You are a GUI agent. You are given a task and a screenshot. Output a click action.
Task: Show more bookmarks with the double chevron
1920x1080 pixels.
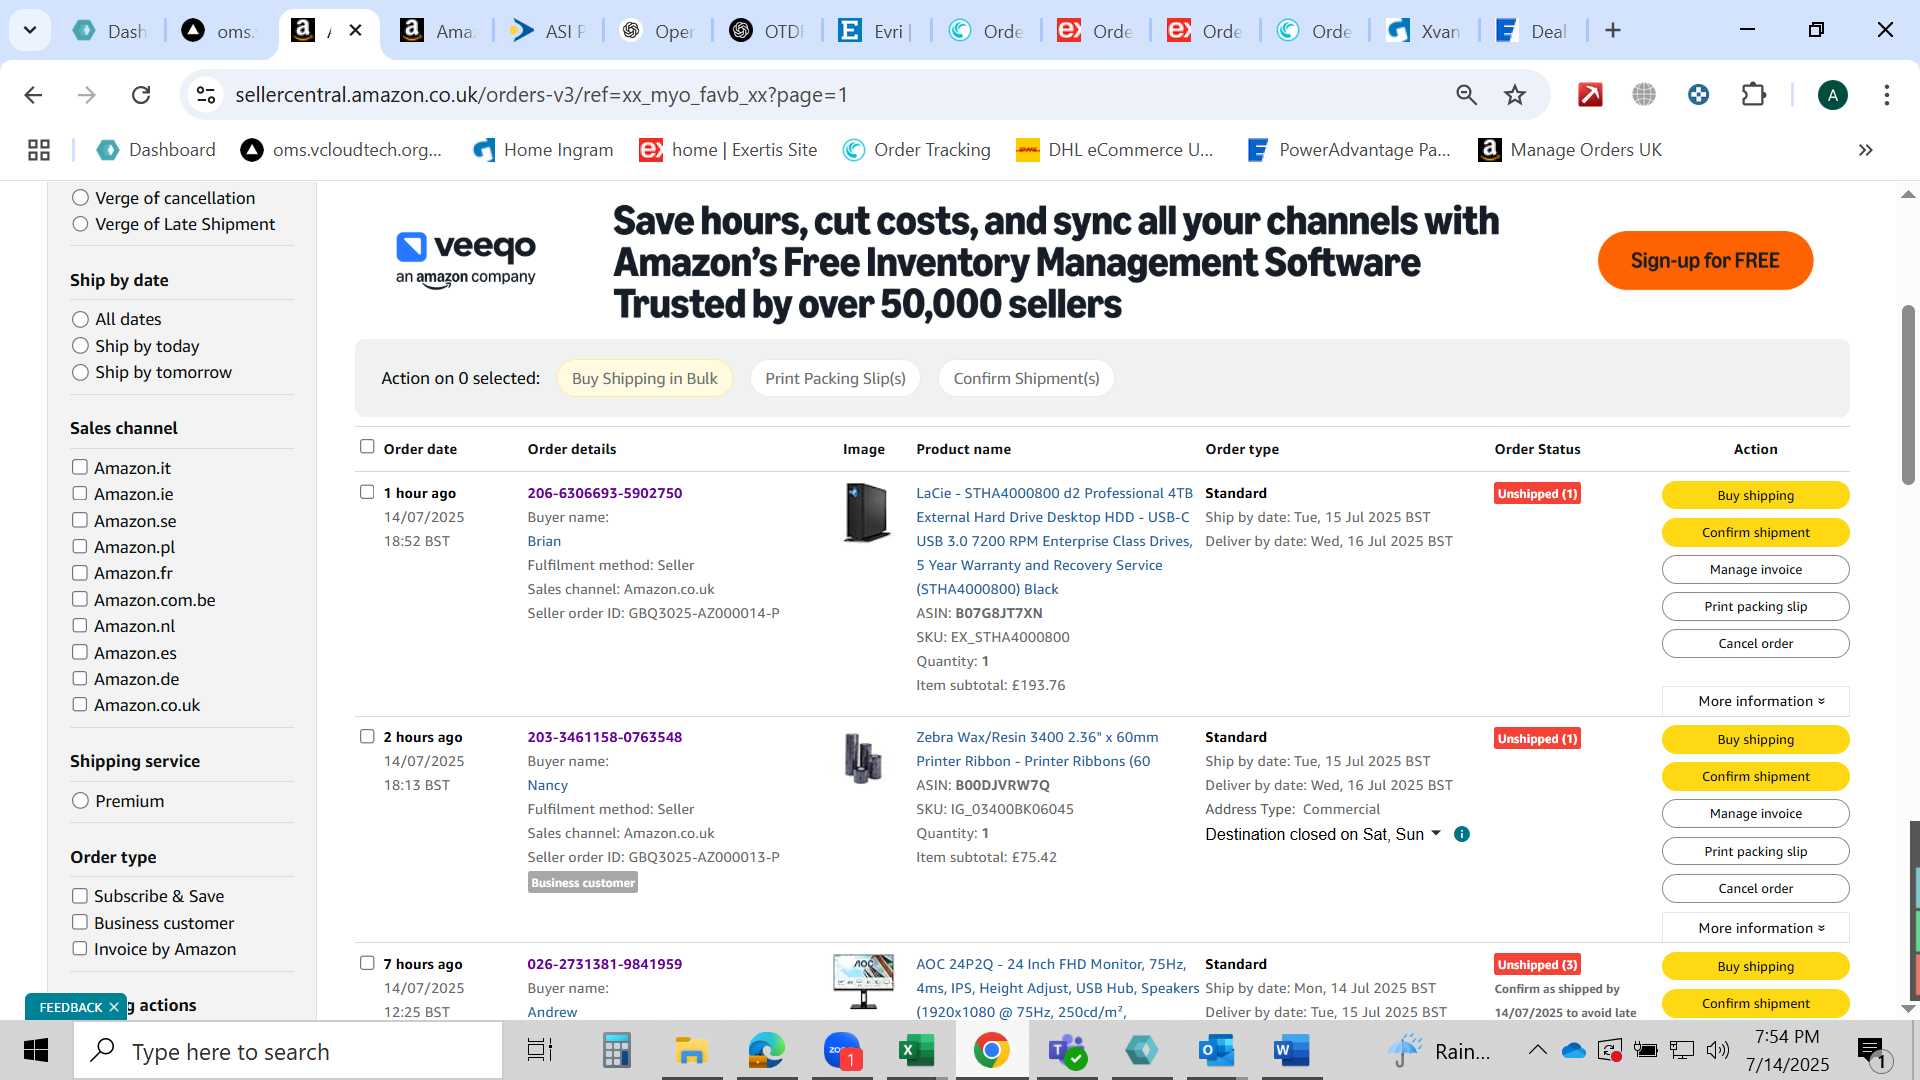click(1865, 150)
